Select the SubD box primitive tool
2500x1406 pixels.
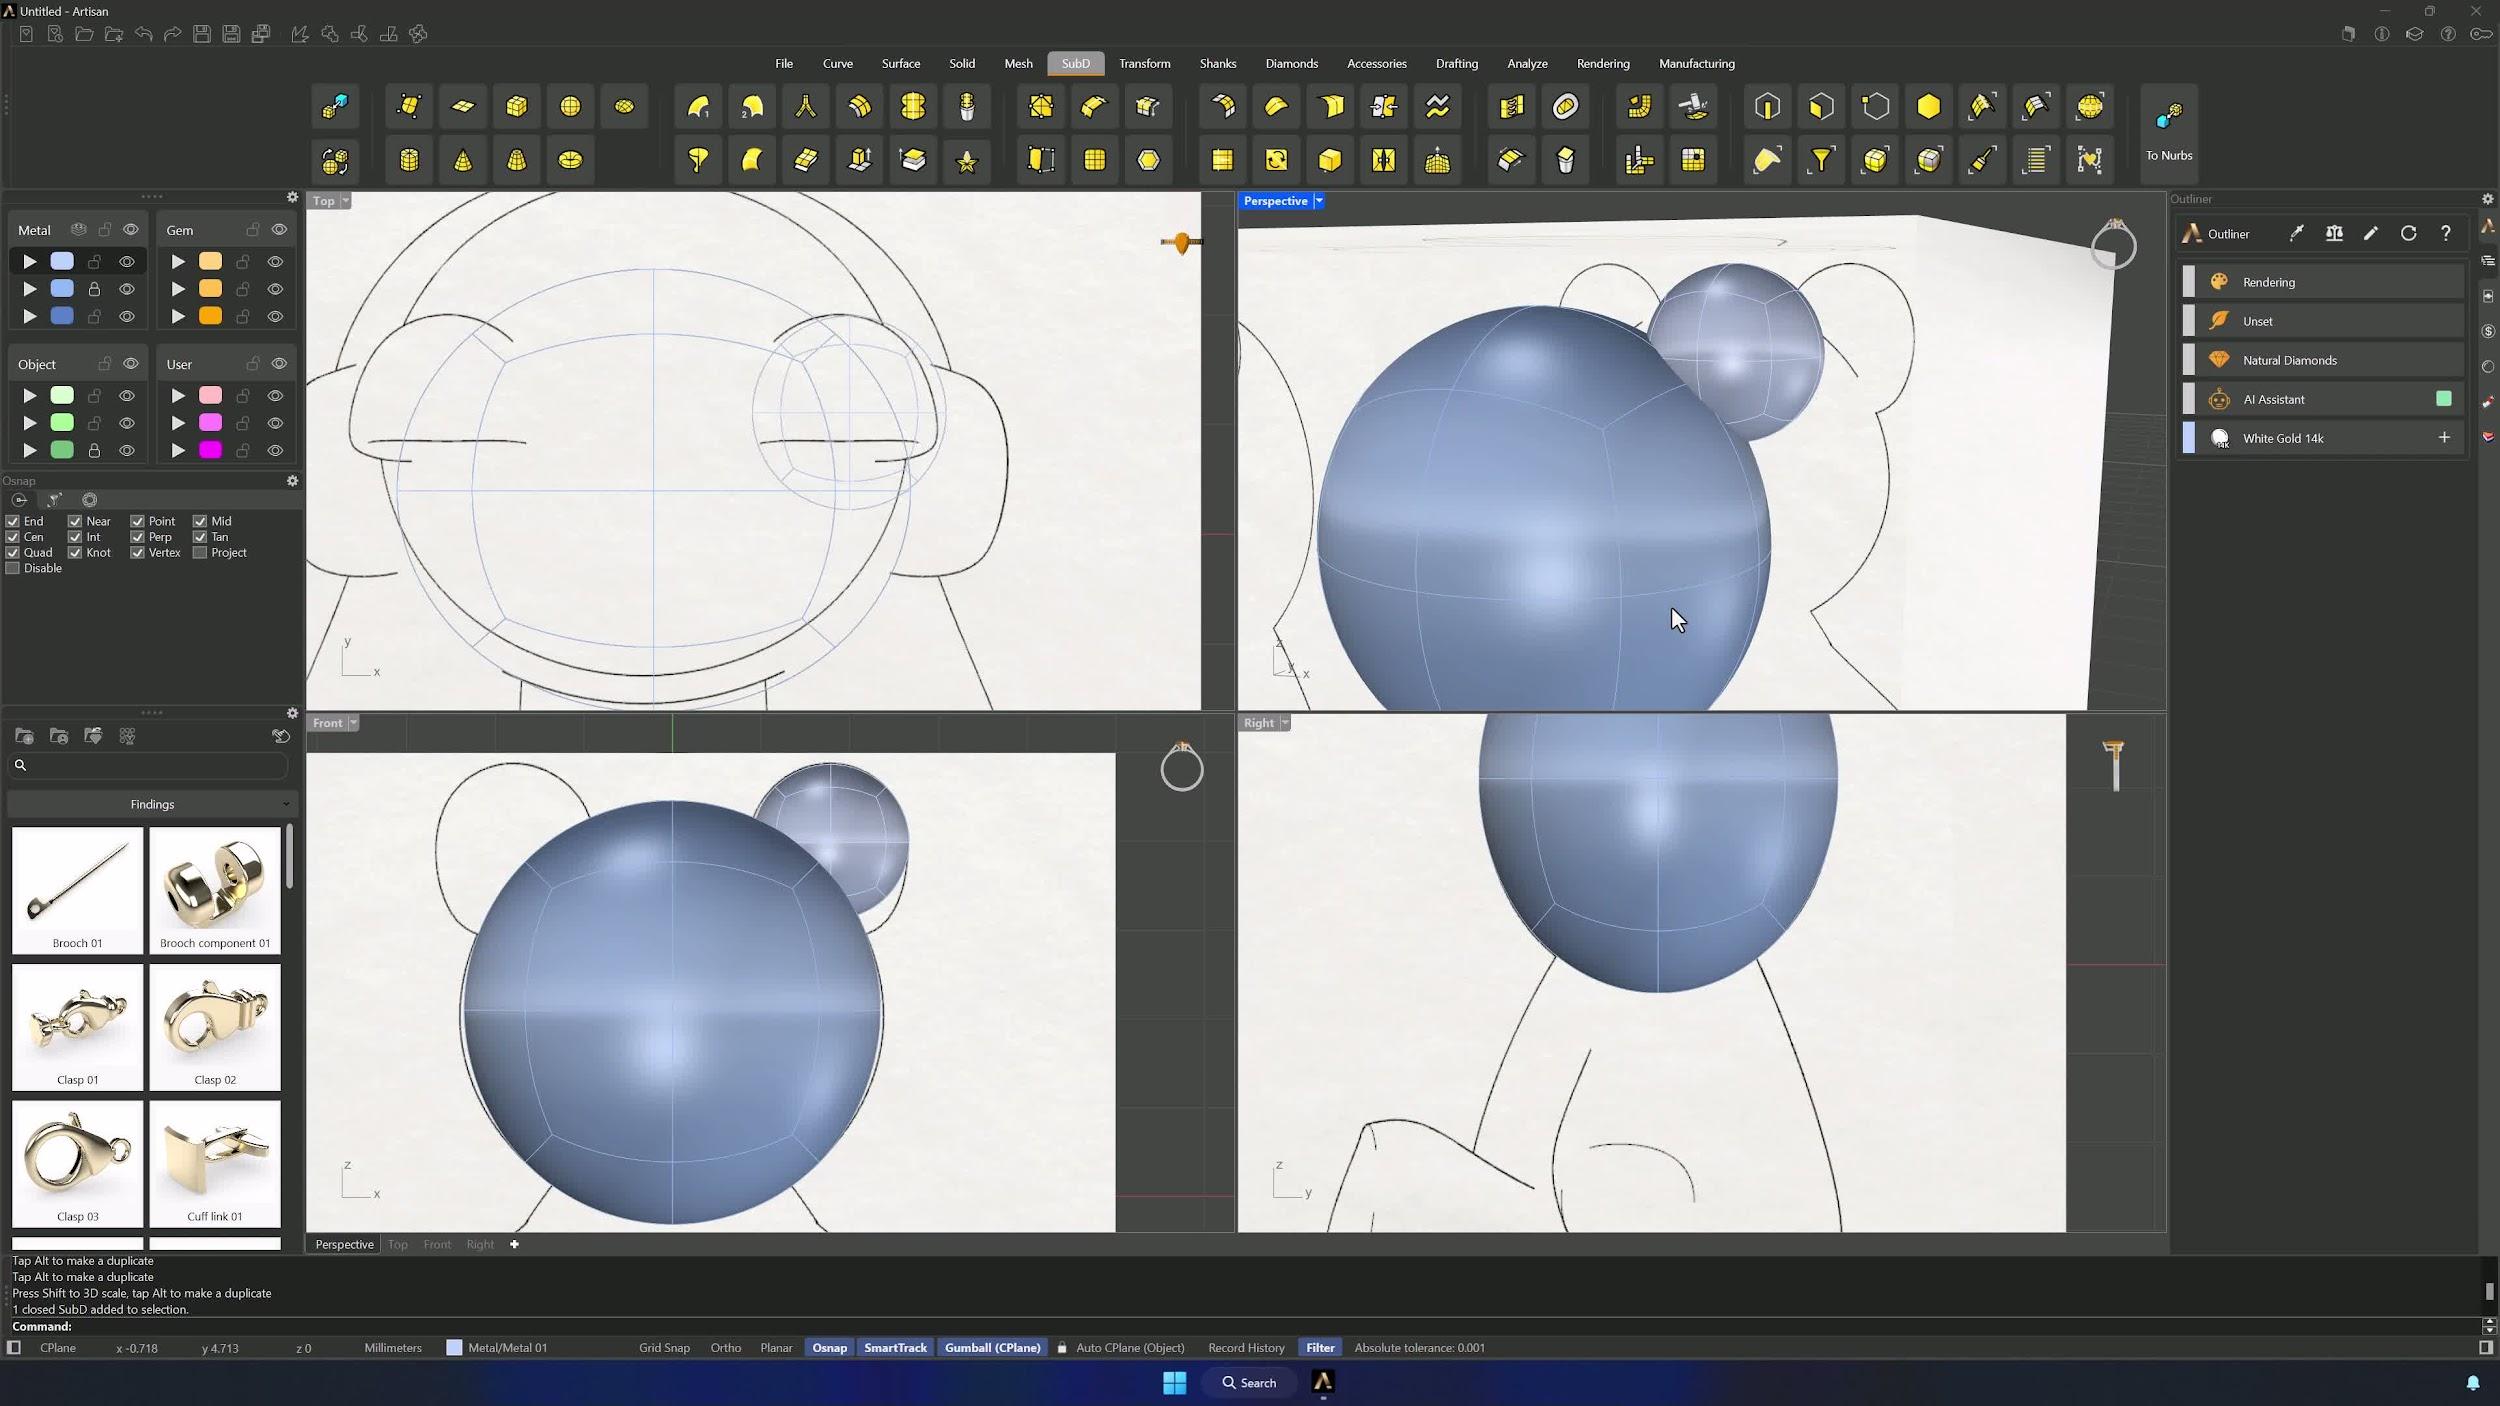(517, 107)
